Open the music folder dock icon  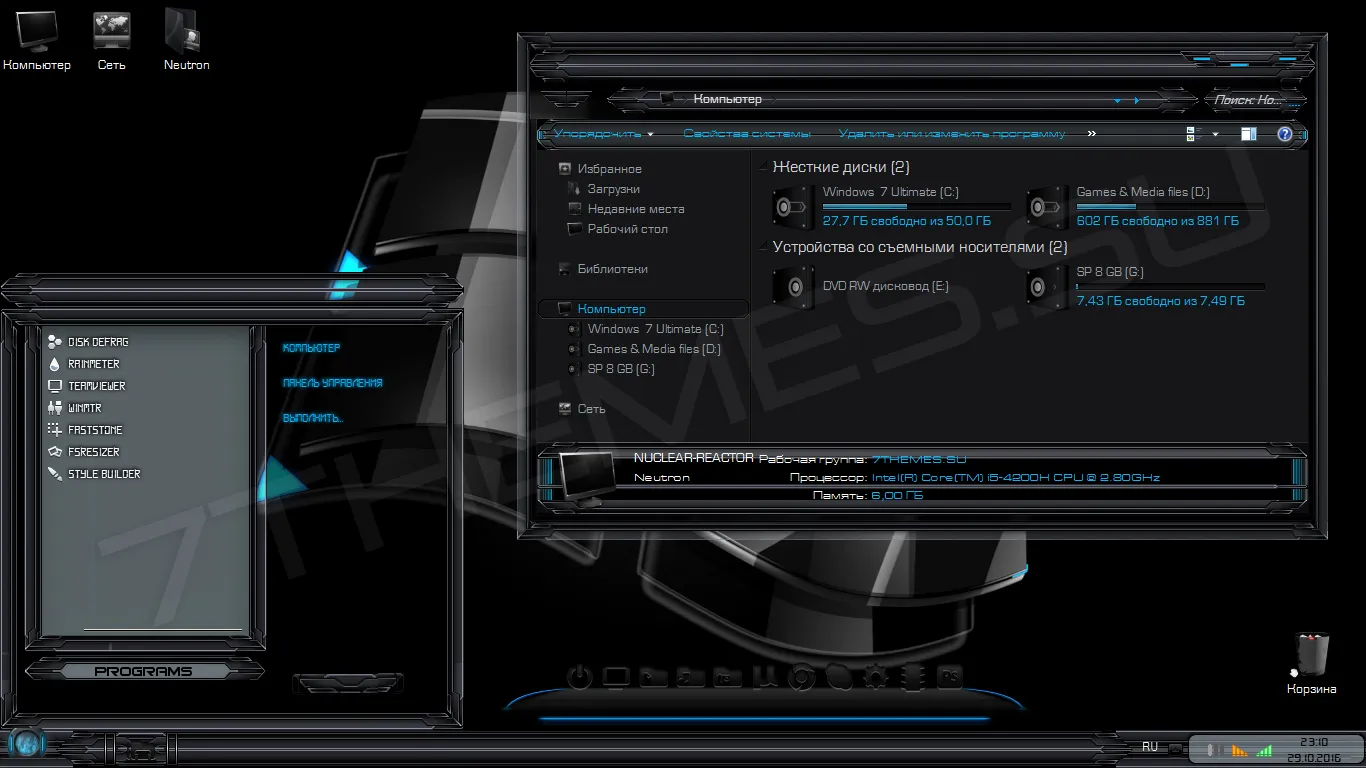tap(690, 678)
